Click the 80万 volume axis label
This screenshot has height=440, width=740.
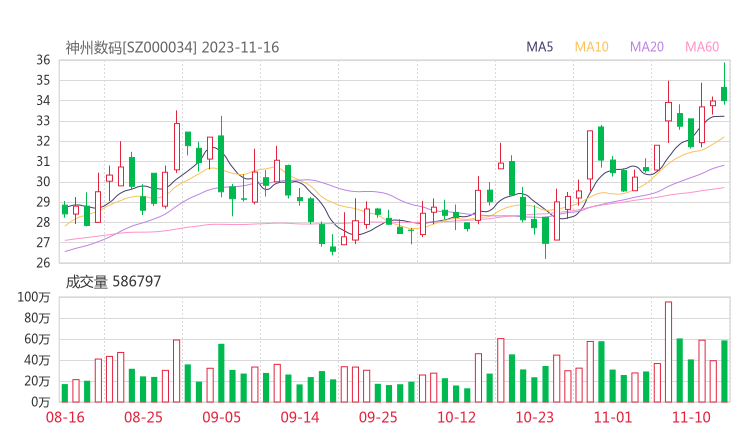pos(37,318)
